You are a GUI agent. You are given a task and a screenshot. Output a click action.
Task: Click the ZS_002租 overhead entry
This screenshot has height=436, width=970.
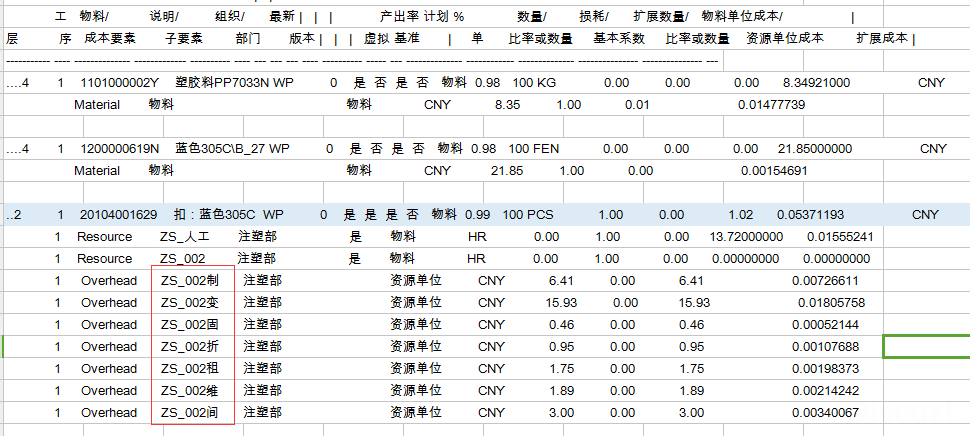tap(189, 369)
